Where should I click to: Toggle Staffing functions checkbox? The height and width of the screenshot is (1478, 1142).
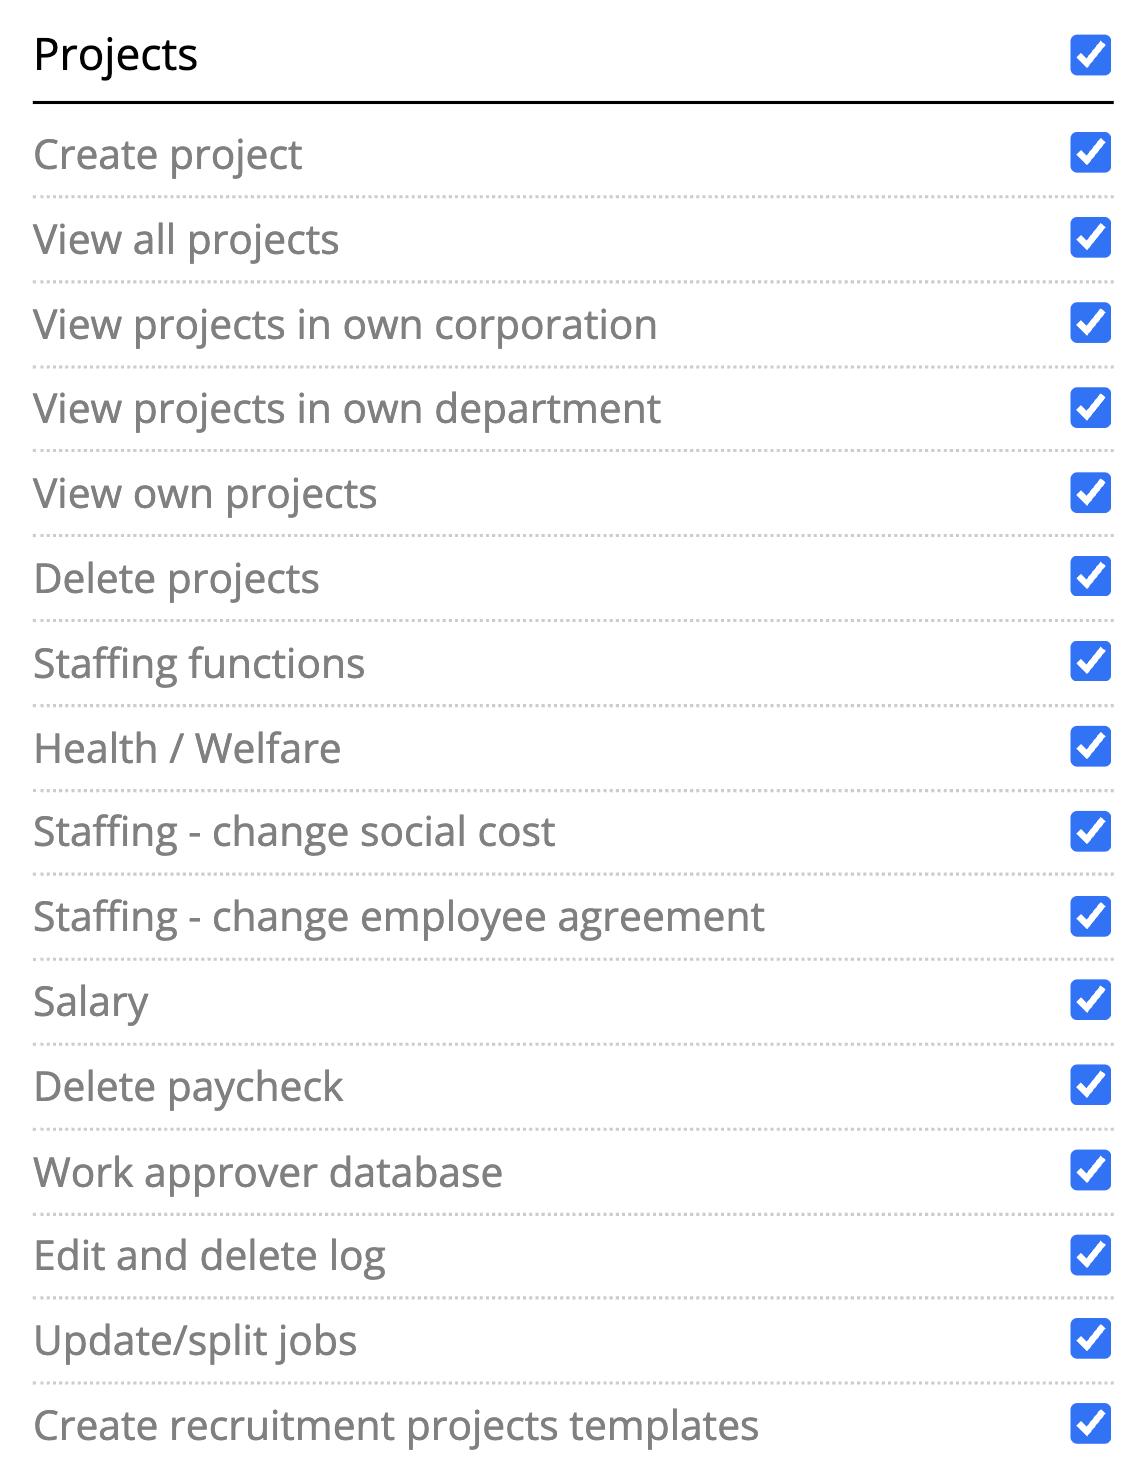click(x=1090, y=662)
